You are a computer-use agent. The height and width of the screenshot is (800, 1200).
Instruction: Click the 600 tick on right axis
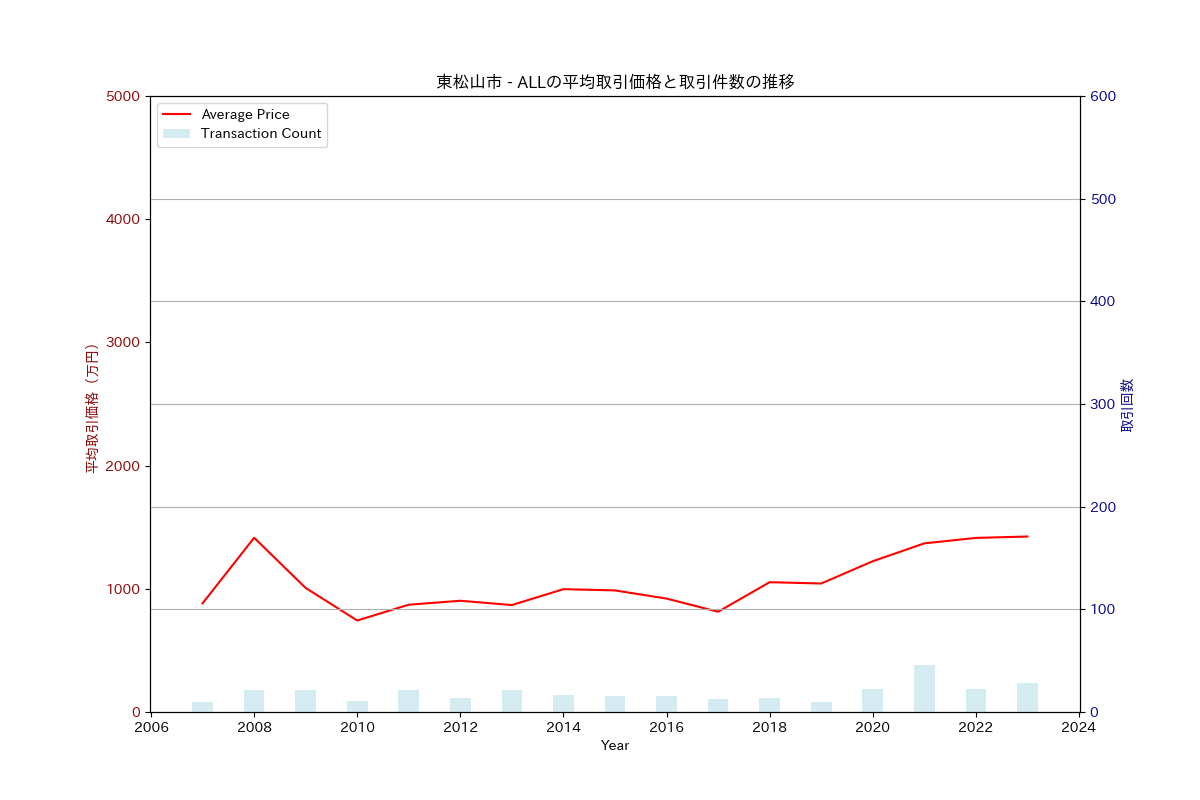pyautogui.click(x=1103, y=96)
